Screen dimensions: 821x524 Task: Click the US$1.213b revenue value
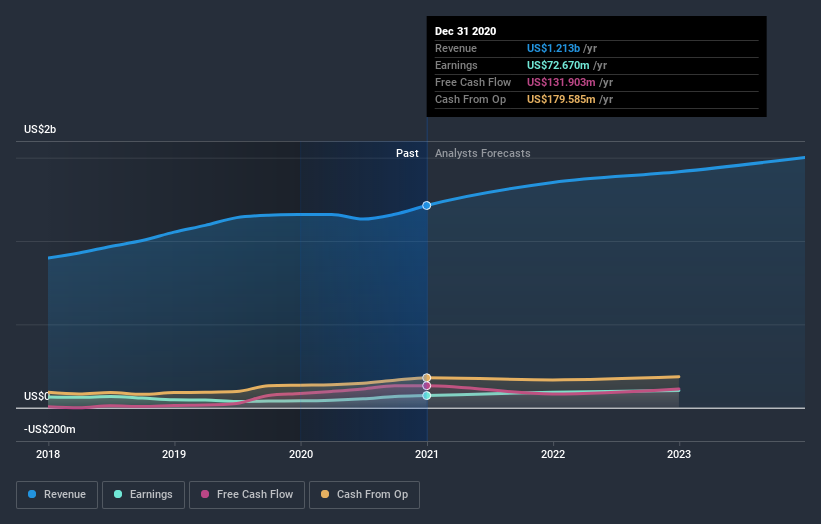click(553, 48)
